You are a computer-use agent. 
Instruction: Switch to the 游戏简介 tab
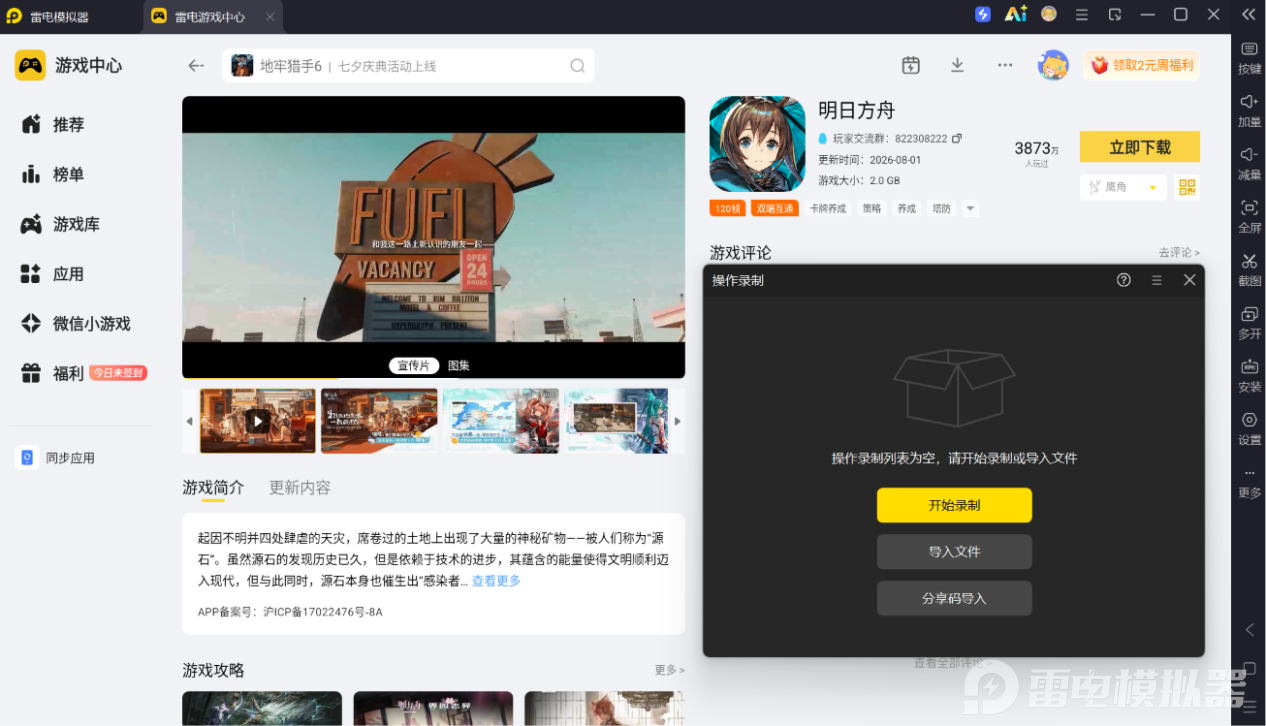tap(213, 488)
